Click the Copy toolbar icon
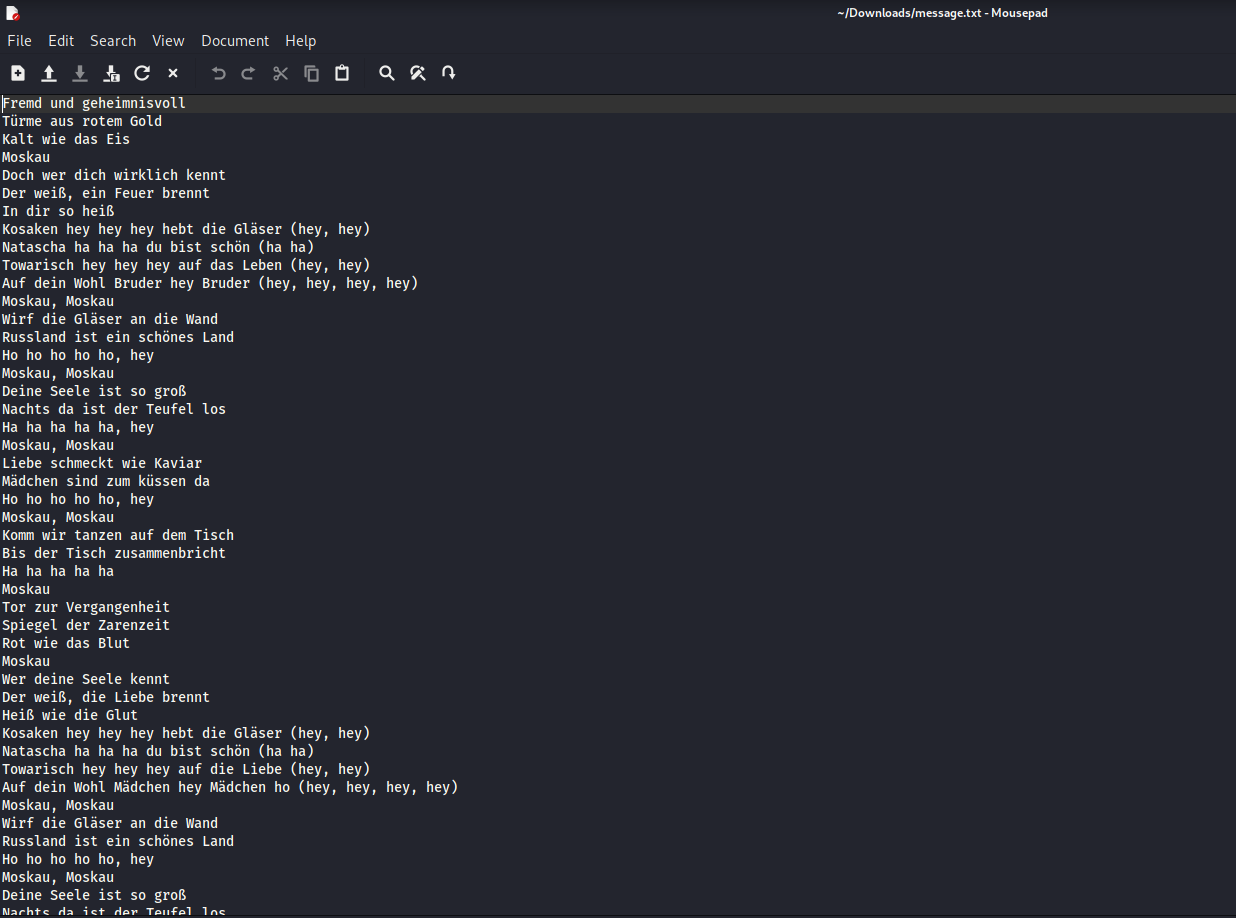The width and height of the screenshot is (1236, 918). click(x=311, y=73)
